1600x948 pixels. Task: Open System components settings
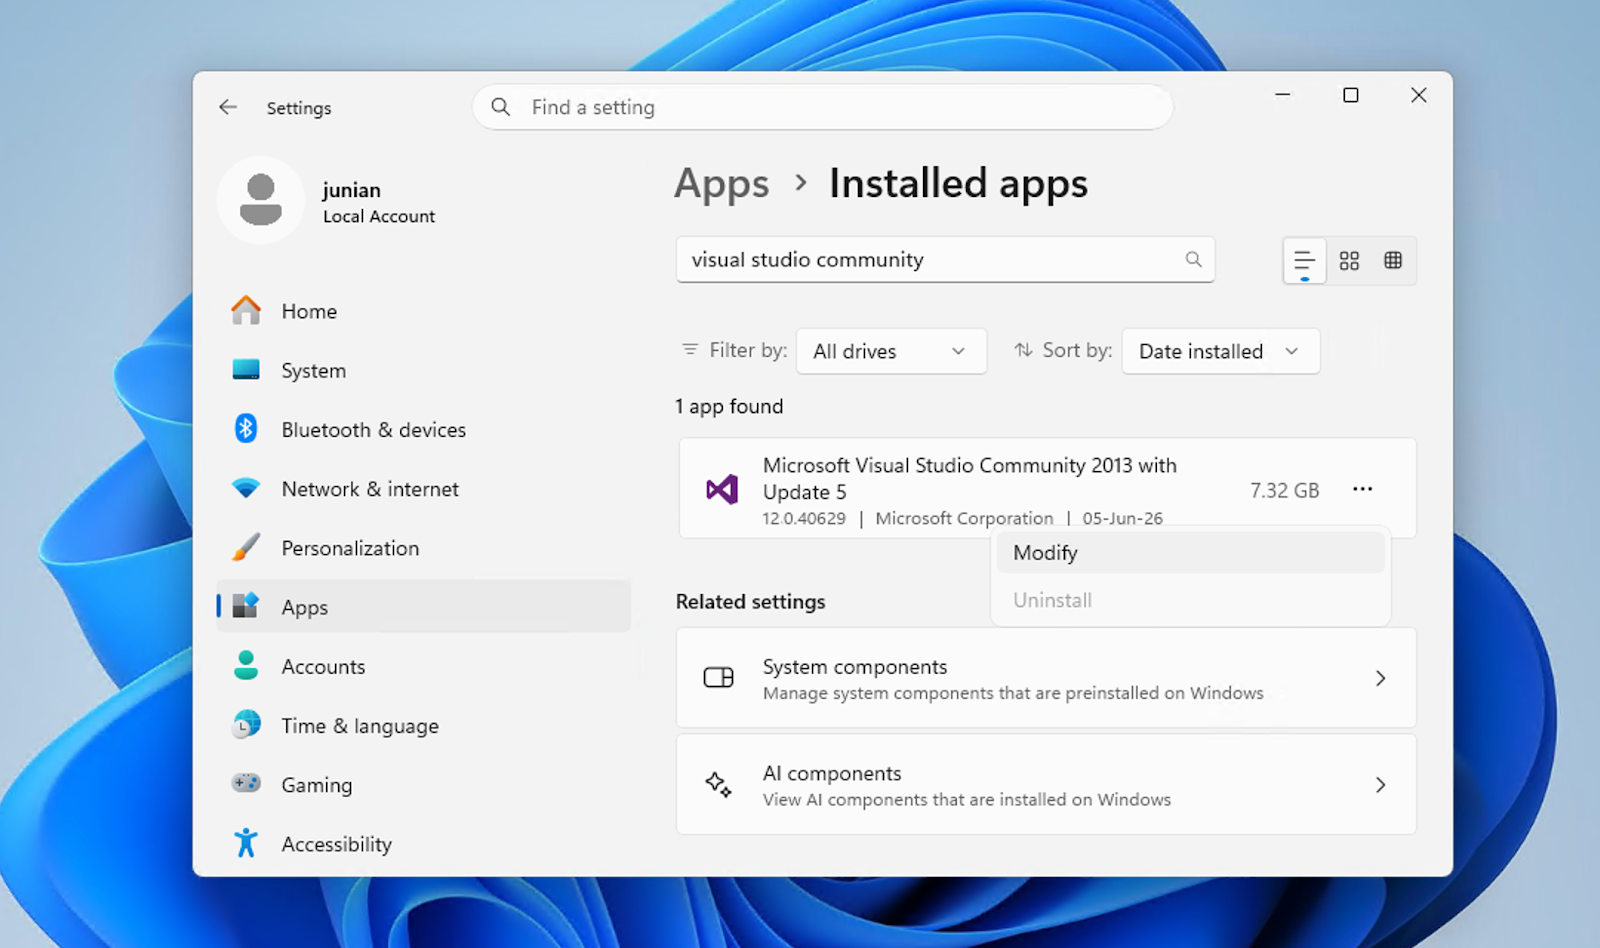[x=1046, y=678]
